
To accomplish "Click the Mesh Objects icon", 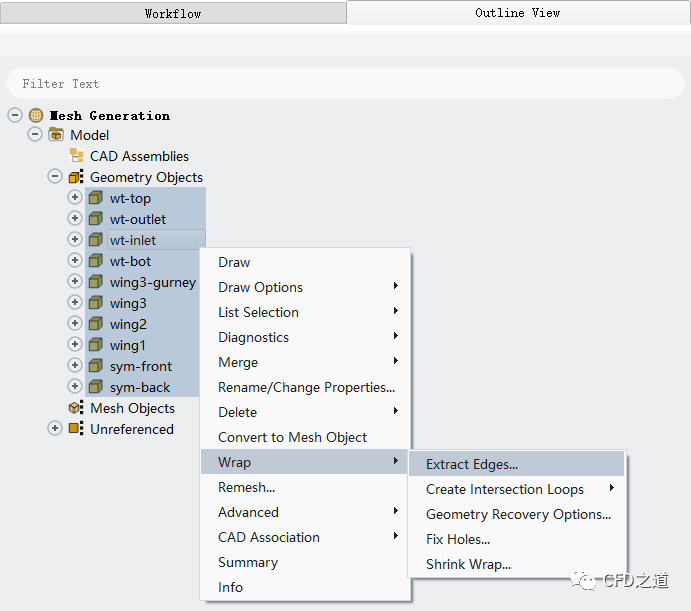I will coord(76,408).
